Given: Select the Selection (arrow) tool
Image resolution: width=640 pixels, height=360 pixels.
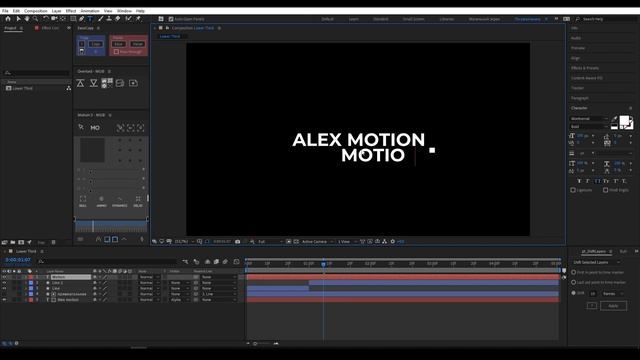Looking at the screenshot, I should [x=18, y=19].
